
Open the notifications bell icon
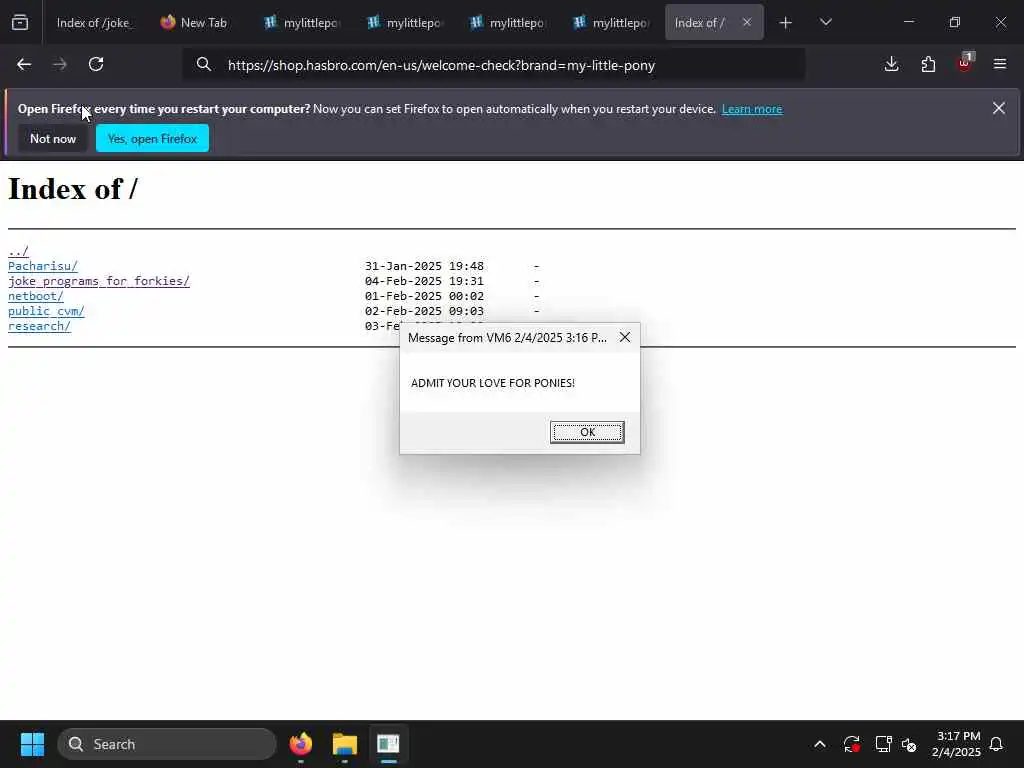997,744
